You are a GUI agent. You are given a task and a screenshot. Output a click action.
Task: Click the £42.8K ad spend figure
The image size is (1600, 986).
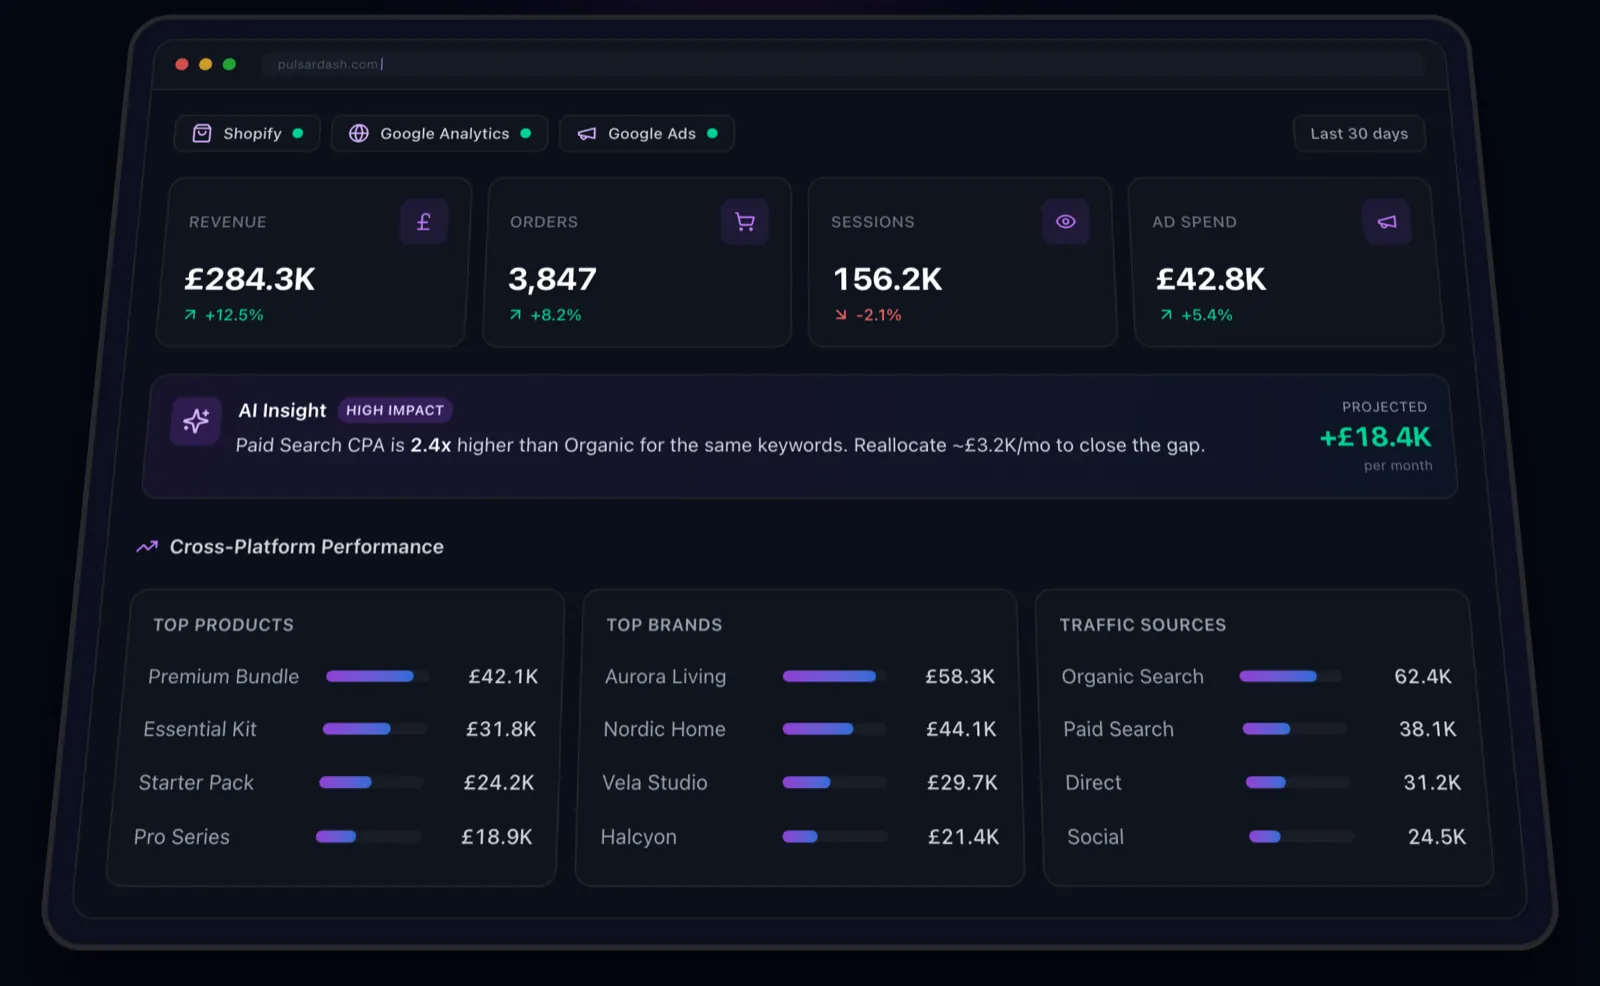coord(1211,279)
